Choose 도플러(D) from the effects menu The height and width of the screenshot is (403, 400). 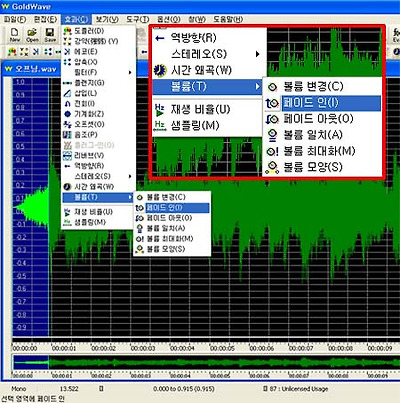point(99,31)
